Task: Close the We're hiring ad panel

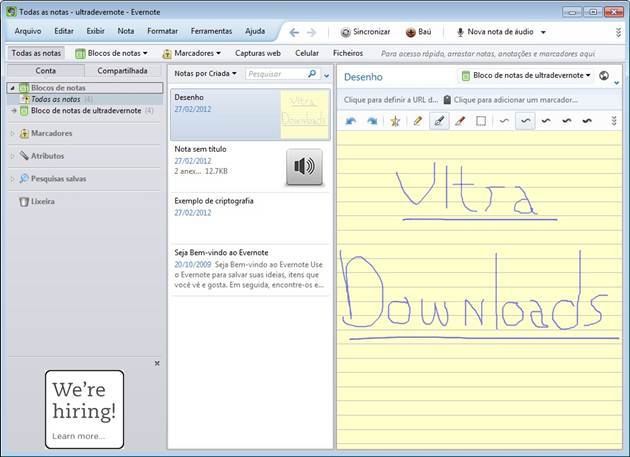Action: pyautogui.click(x=157, y=363)
